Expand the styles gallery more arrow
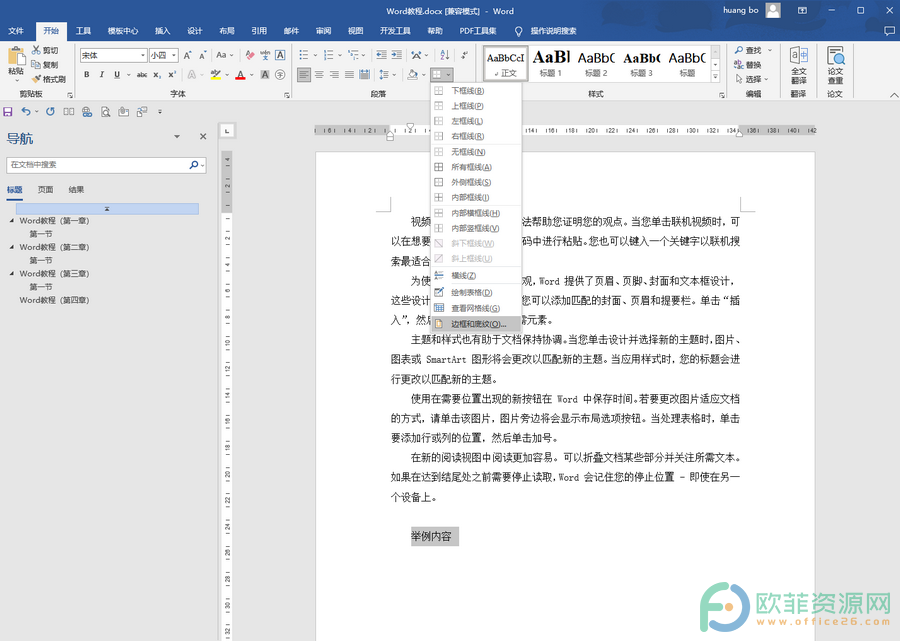This screenshot has width=900, height=641. [x=715, y=76]
